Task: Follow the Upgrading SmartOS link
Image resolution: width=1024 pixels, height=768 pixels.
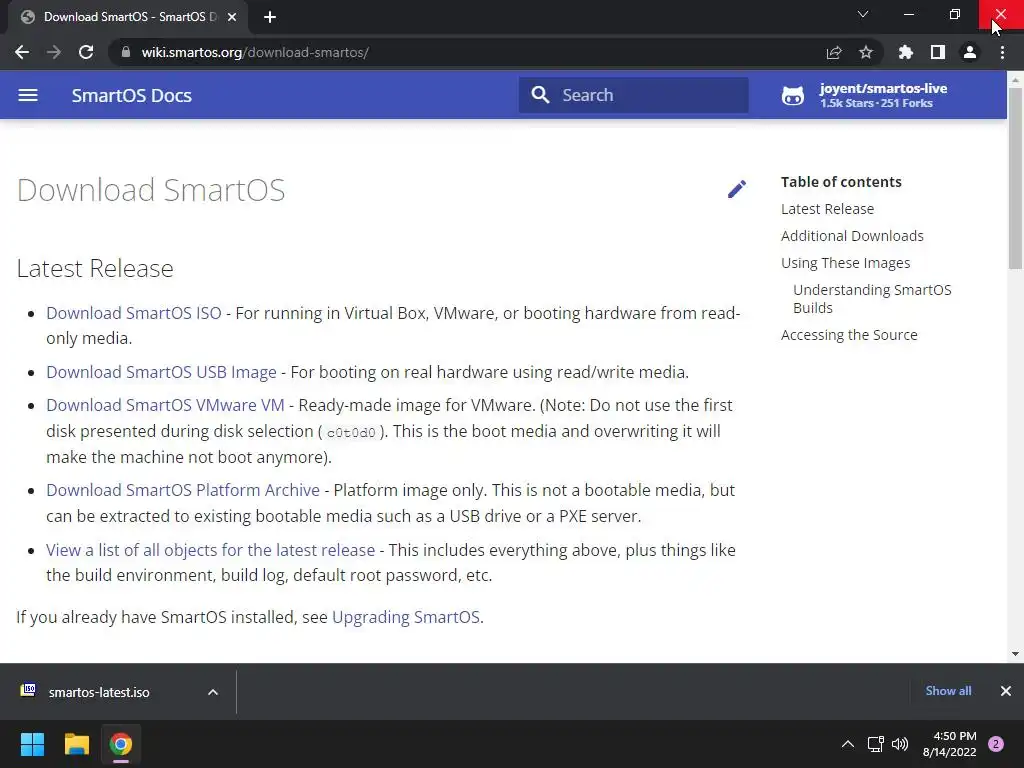Action: point(406,618)
